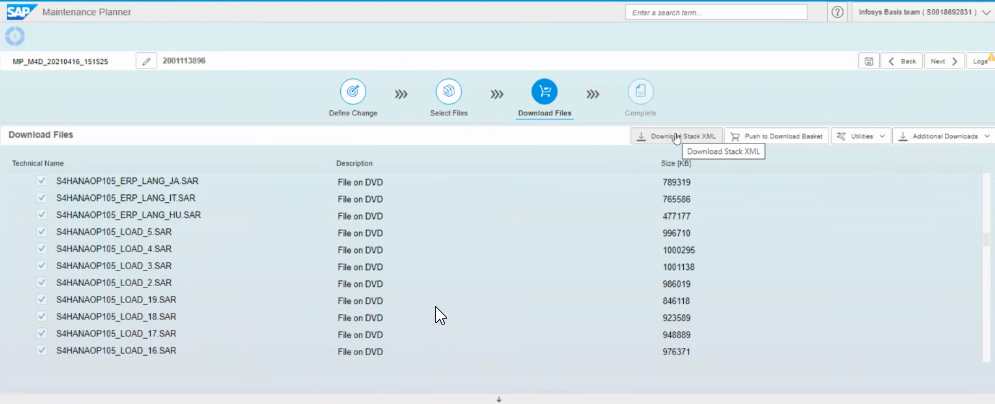Click file name S4HANAOP105_ERP_LANG_JA.SAR

click(x=127, y=181)
